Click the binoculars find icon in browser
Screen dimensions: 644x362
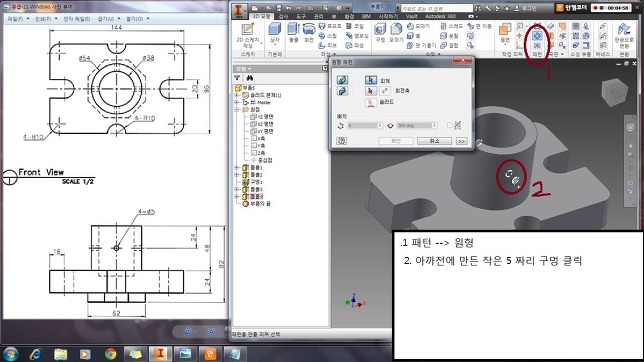coord(249,78)
